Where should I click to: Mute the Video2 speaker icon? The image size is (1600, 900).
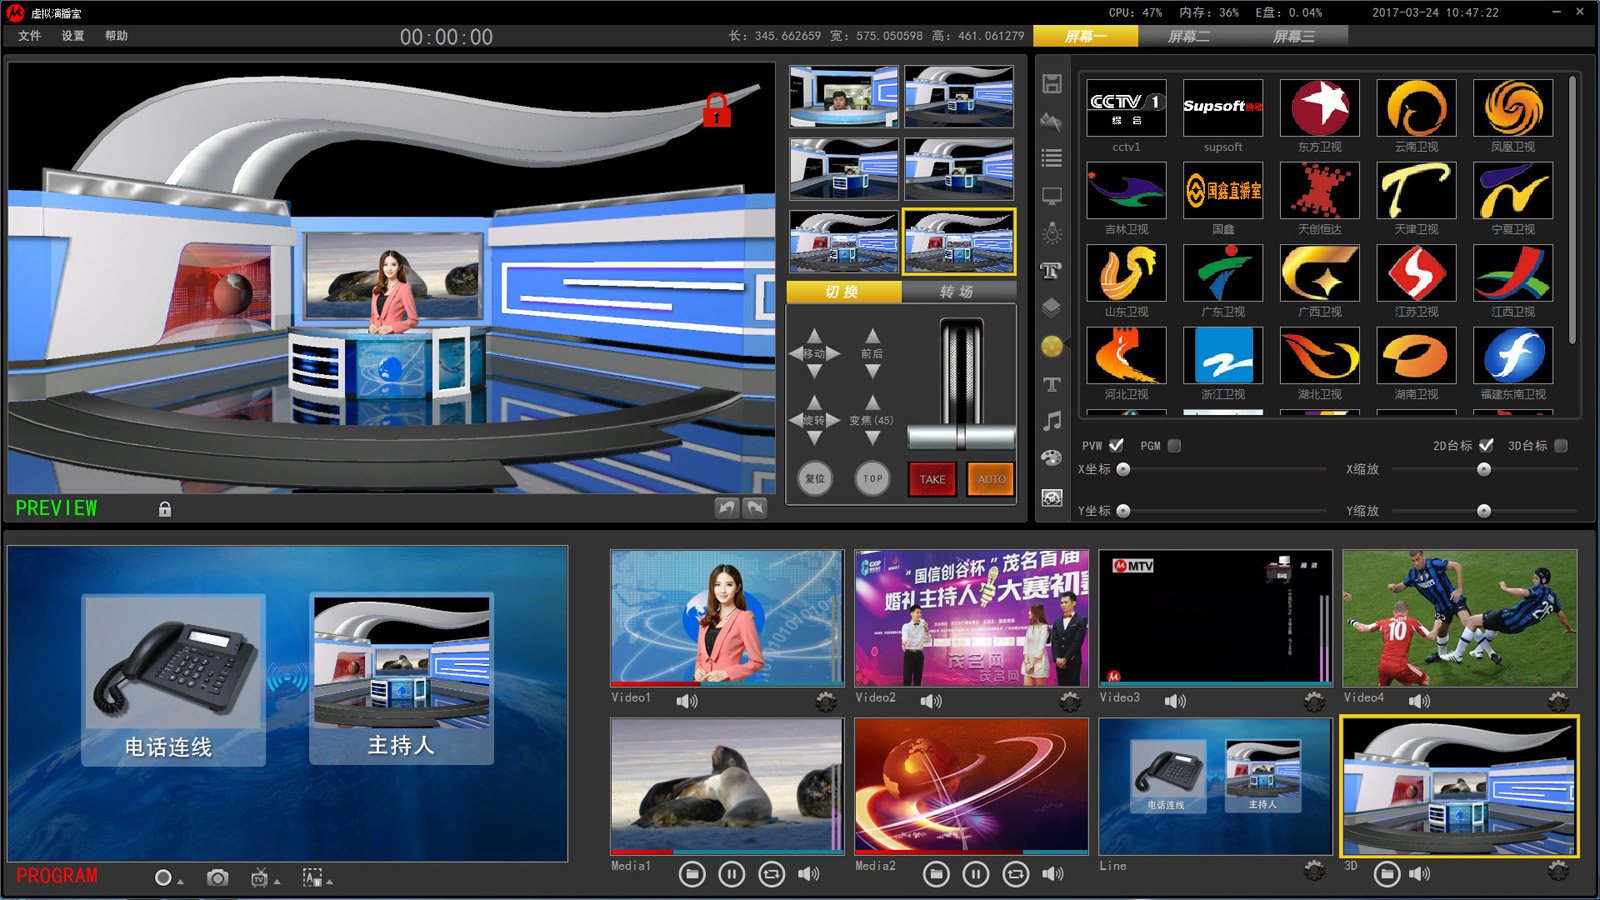[931, 701]
